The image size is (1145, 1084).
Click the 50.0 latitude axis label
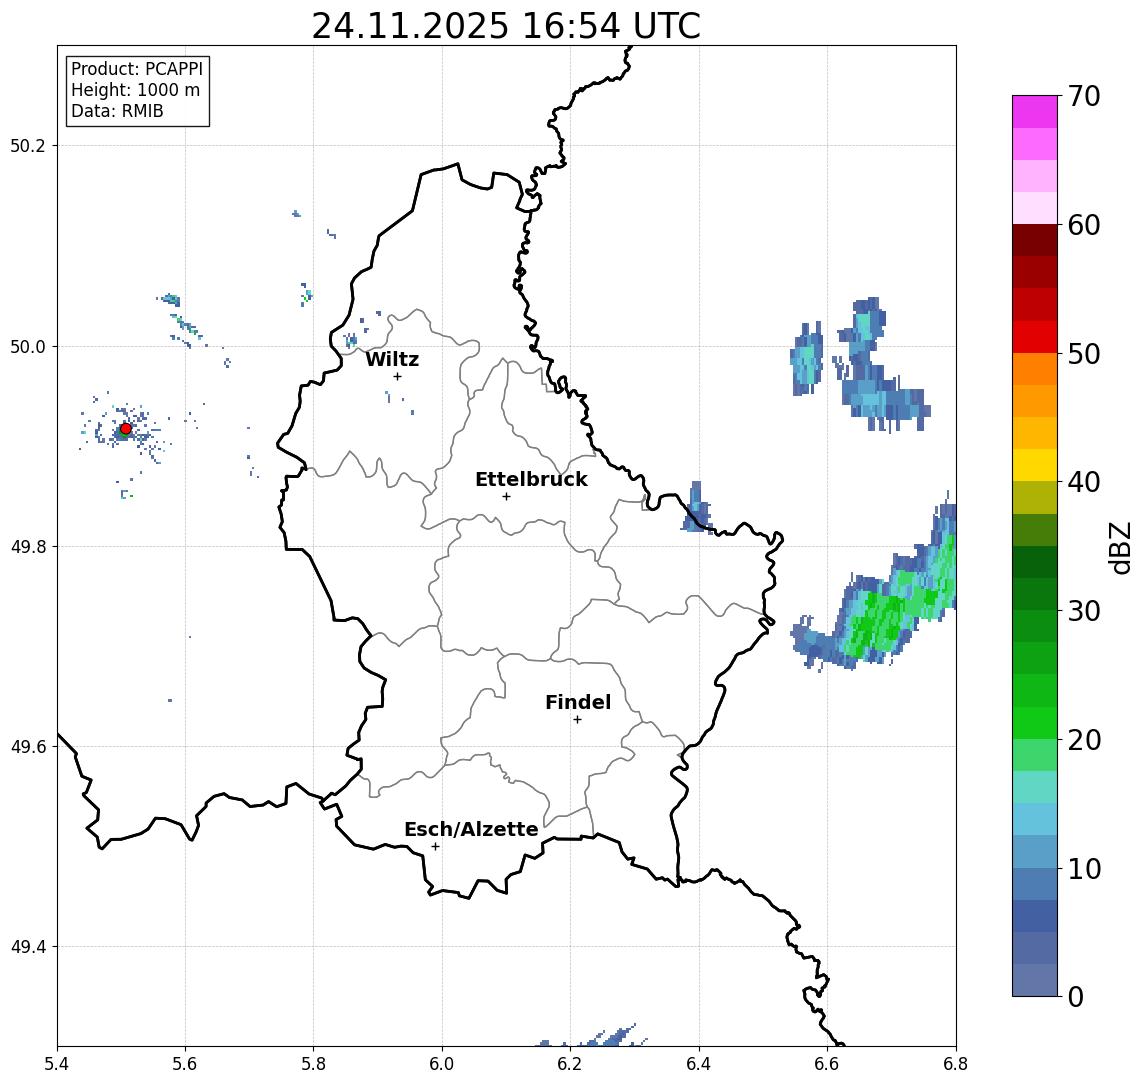28,346
